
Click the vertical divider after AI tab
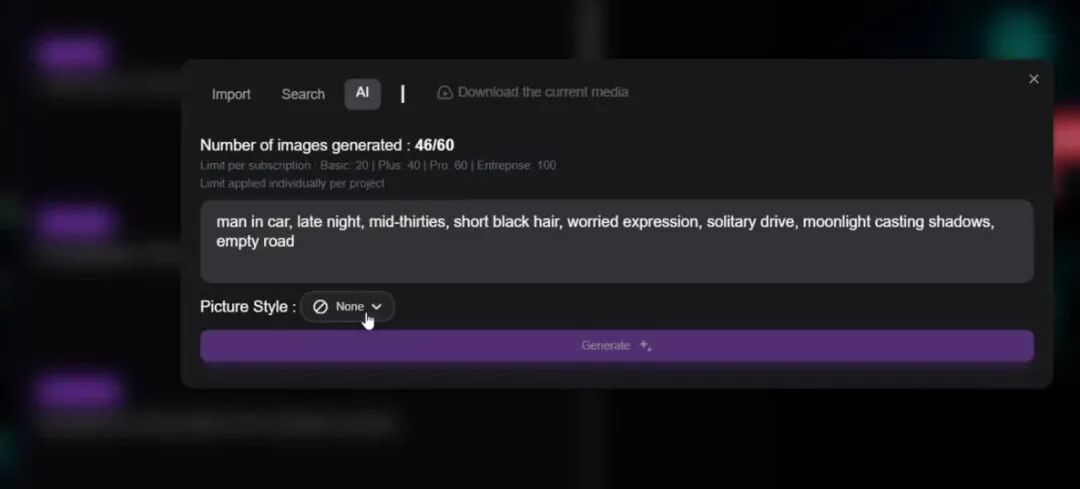tap(403, 94)
